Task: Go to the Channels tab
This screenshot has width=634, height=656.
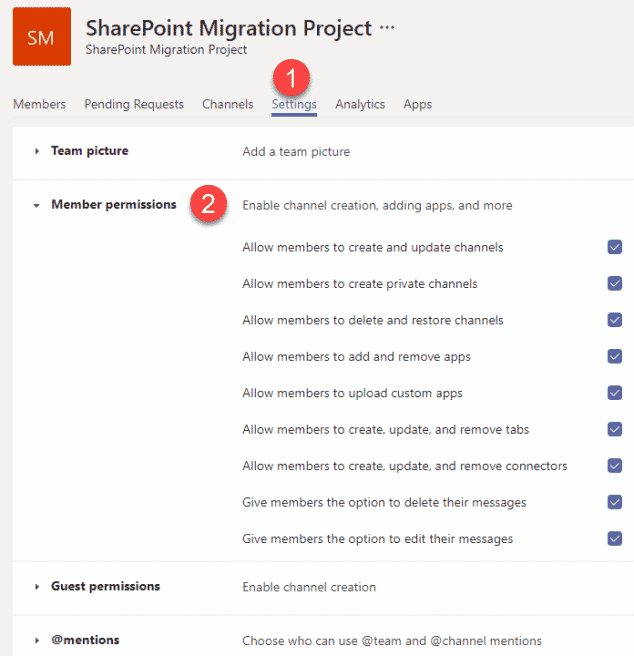Action: (x=228, y=104)
